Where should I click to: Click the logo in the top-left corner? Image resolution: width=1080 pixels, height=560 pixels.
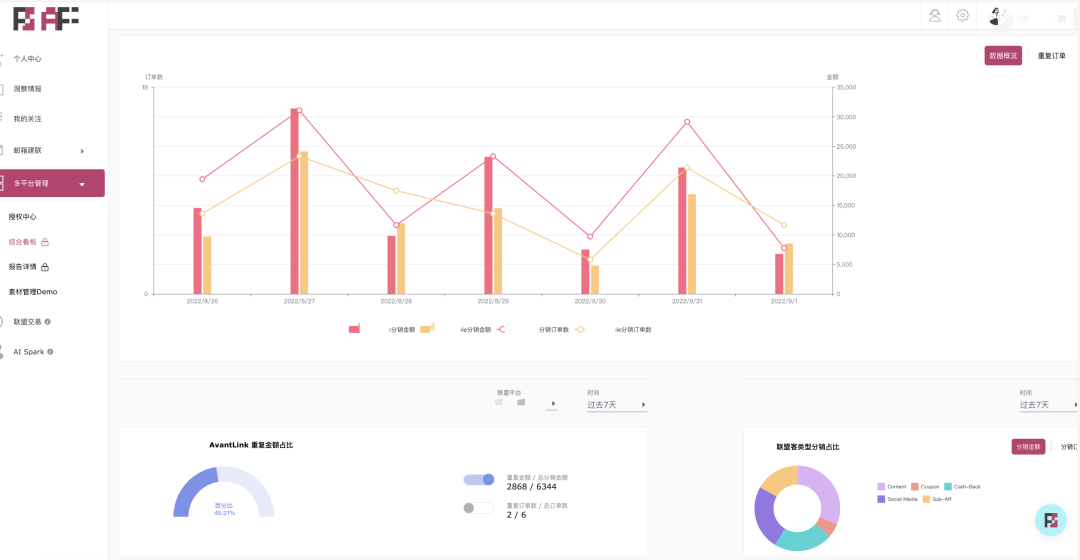45,19
